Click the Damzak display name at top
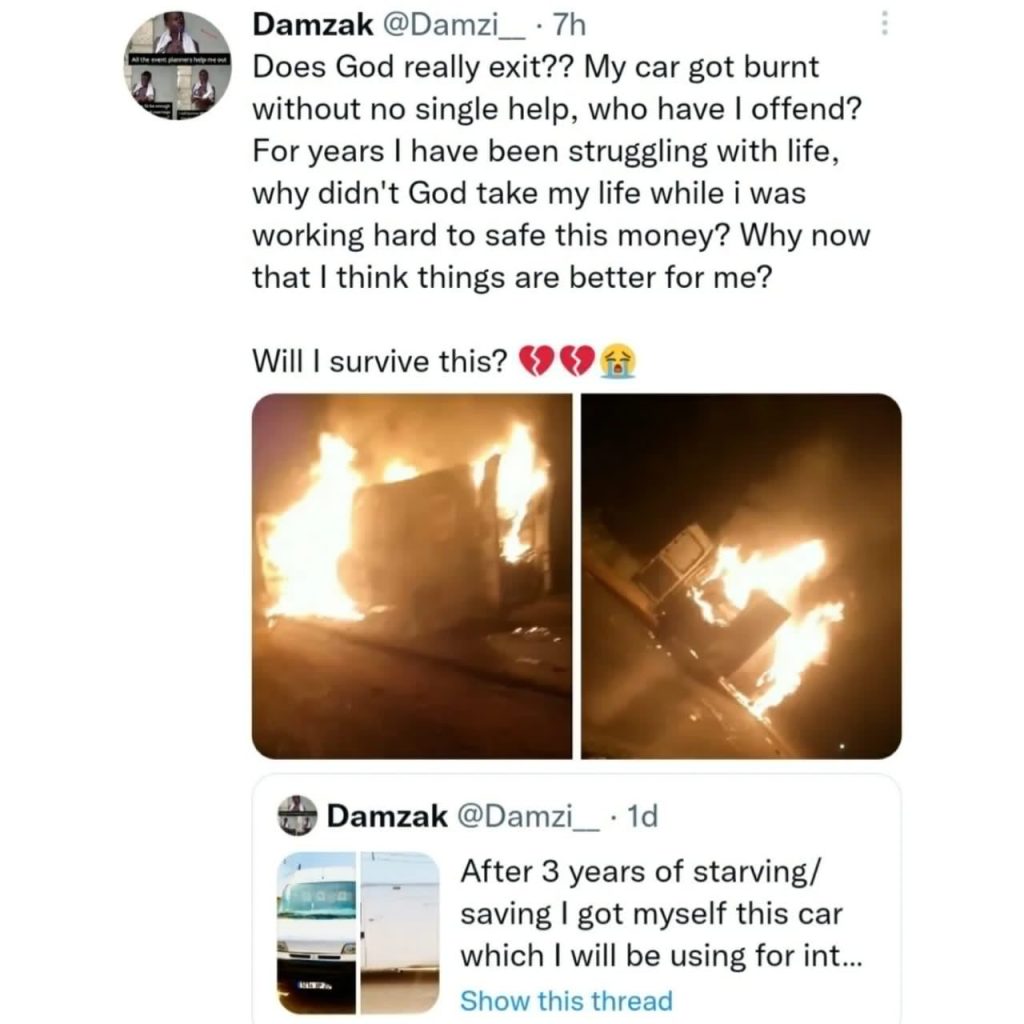Image resolution: width=1024 pixels, height=1024 pixels. click(x=313, y=25)
